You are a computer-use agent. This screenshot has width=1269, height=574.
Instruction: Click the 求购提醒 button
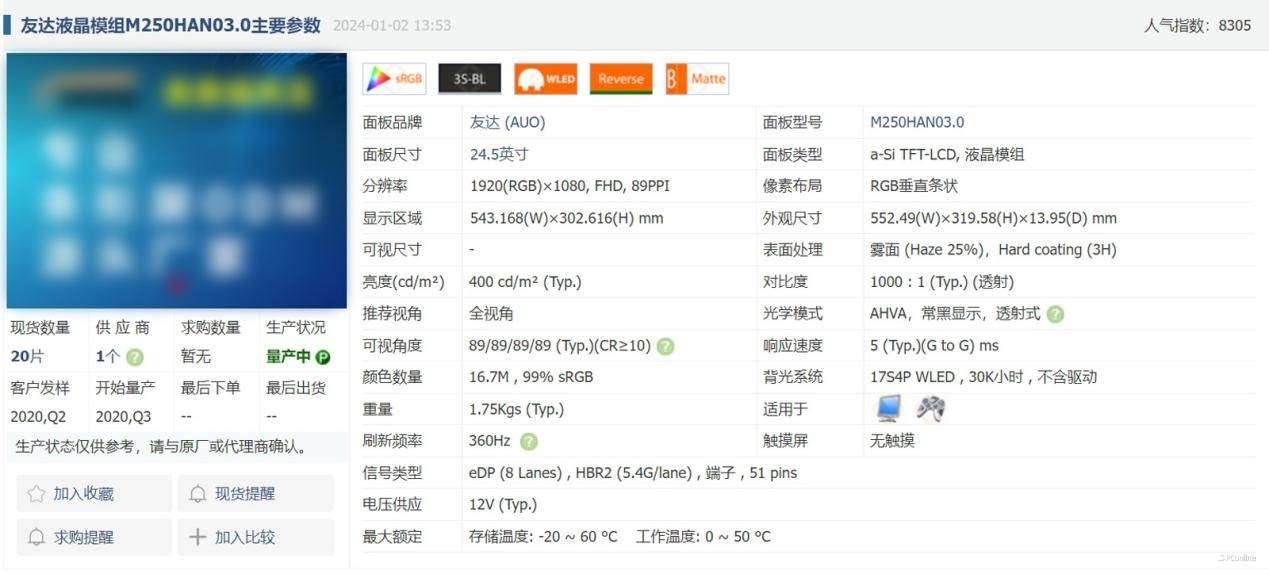pyautogui.click(x=94, y=537)
